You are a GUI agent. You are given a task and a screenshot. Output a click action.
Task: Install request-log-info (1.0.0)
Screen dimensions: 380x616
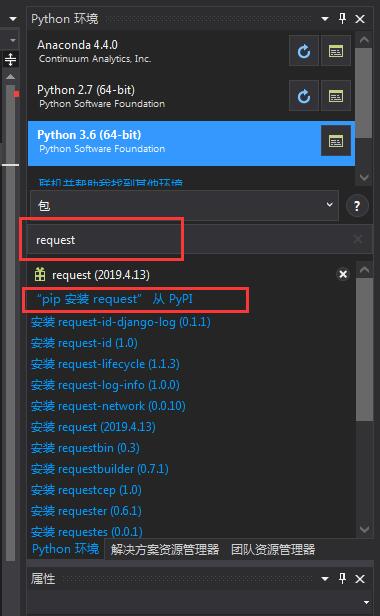point(105,385)
